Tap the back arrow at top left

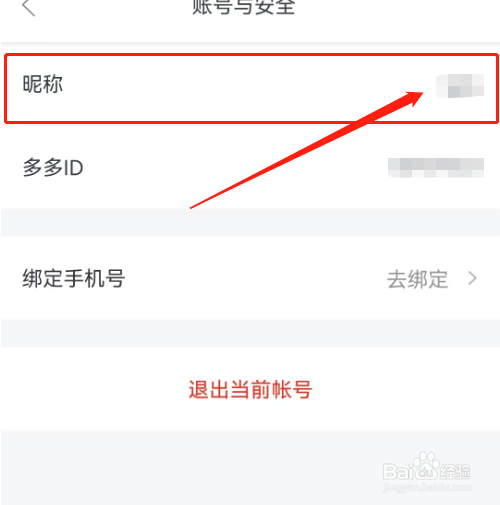click(x=29, y=7)
